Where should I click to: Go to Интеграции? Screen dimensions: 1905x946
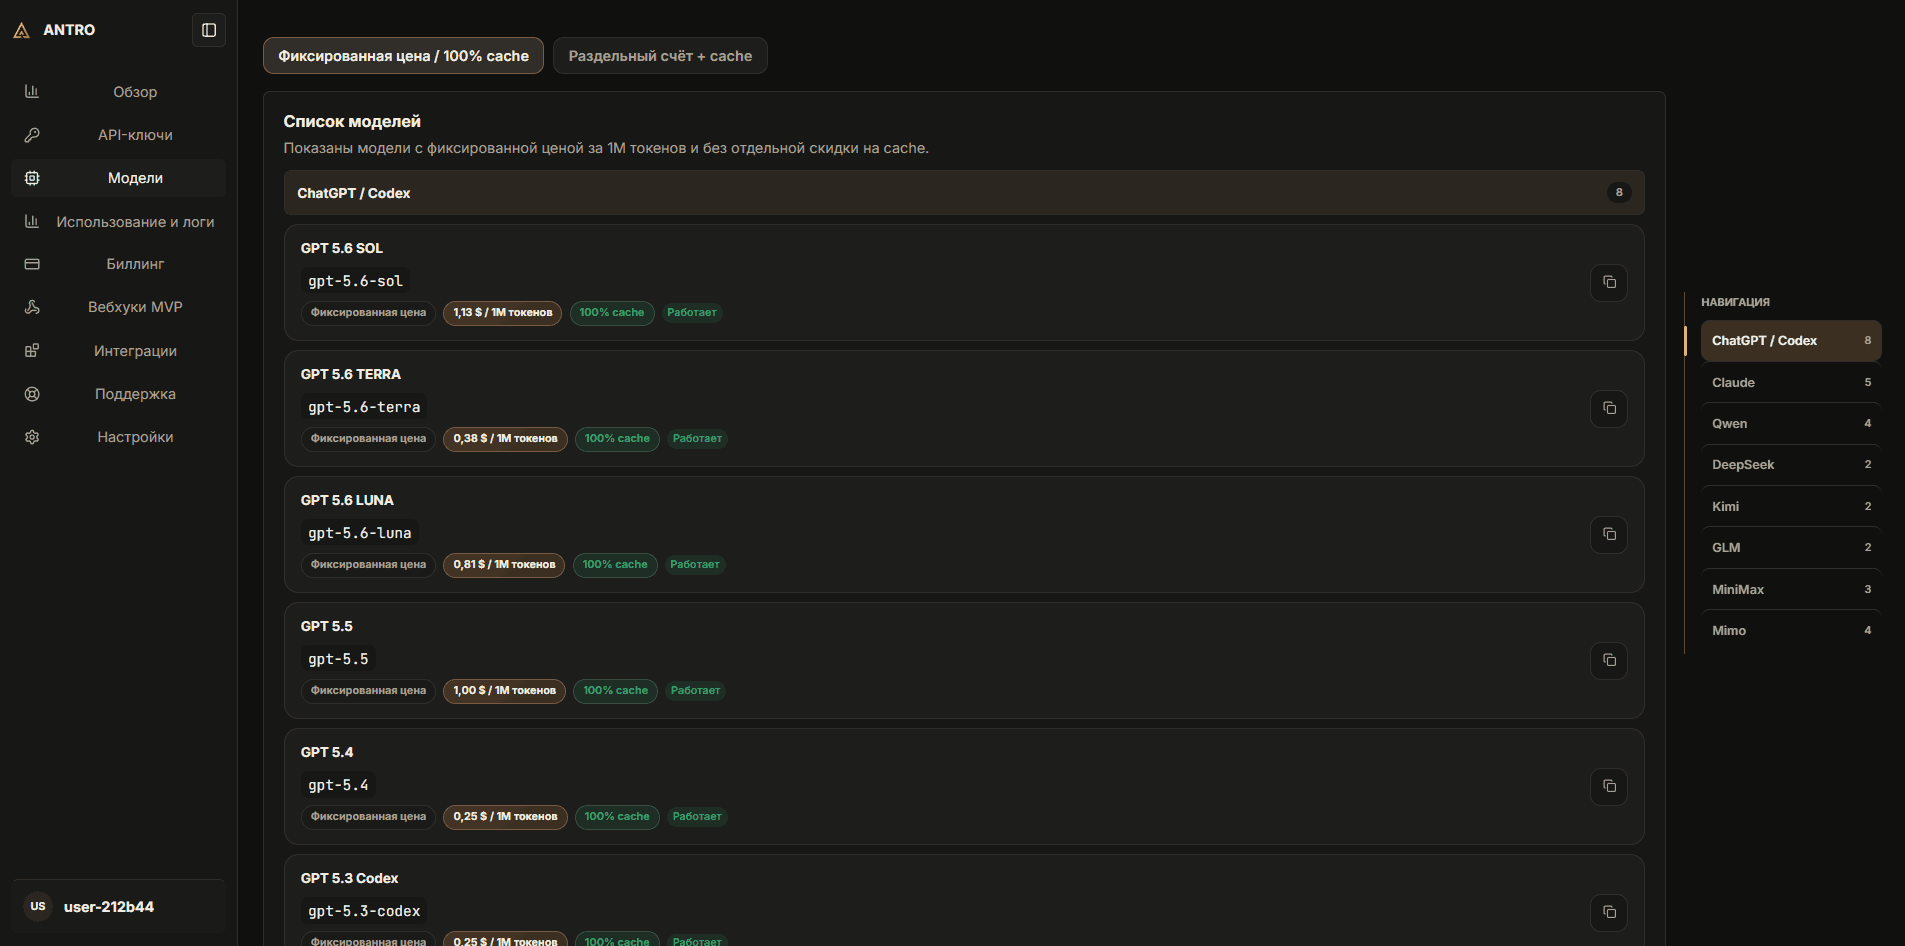pyautogui.click(x=118, y=351)
